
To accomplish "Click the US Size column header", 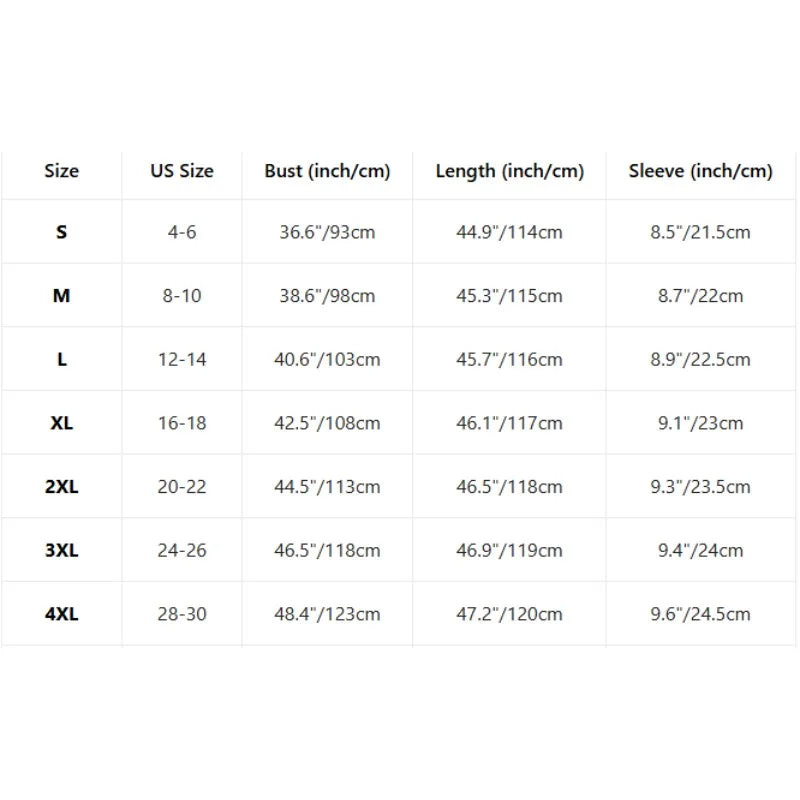I will [x=182, y=171].
